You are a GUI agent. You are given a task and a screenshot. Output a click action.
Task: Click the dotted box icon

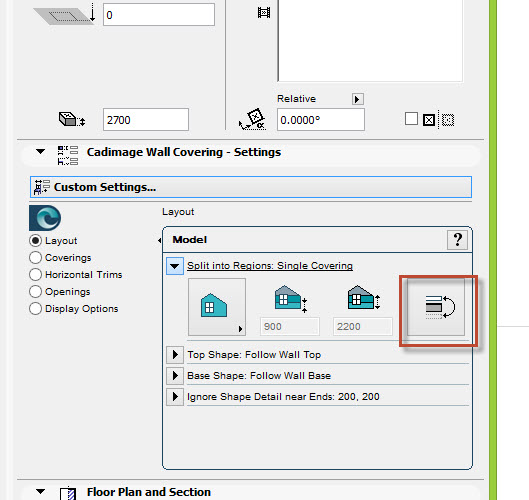tap(448, 120)
